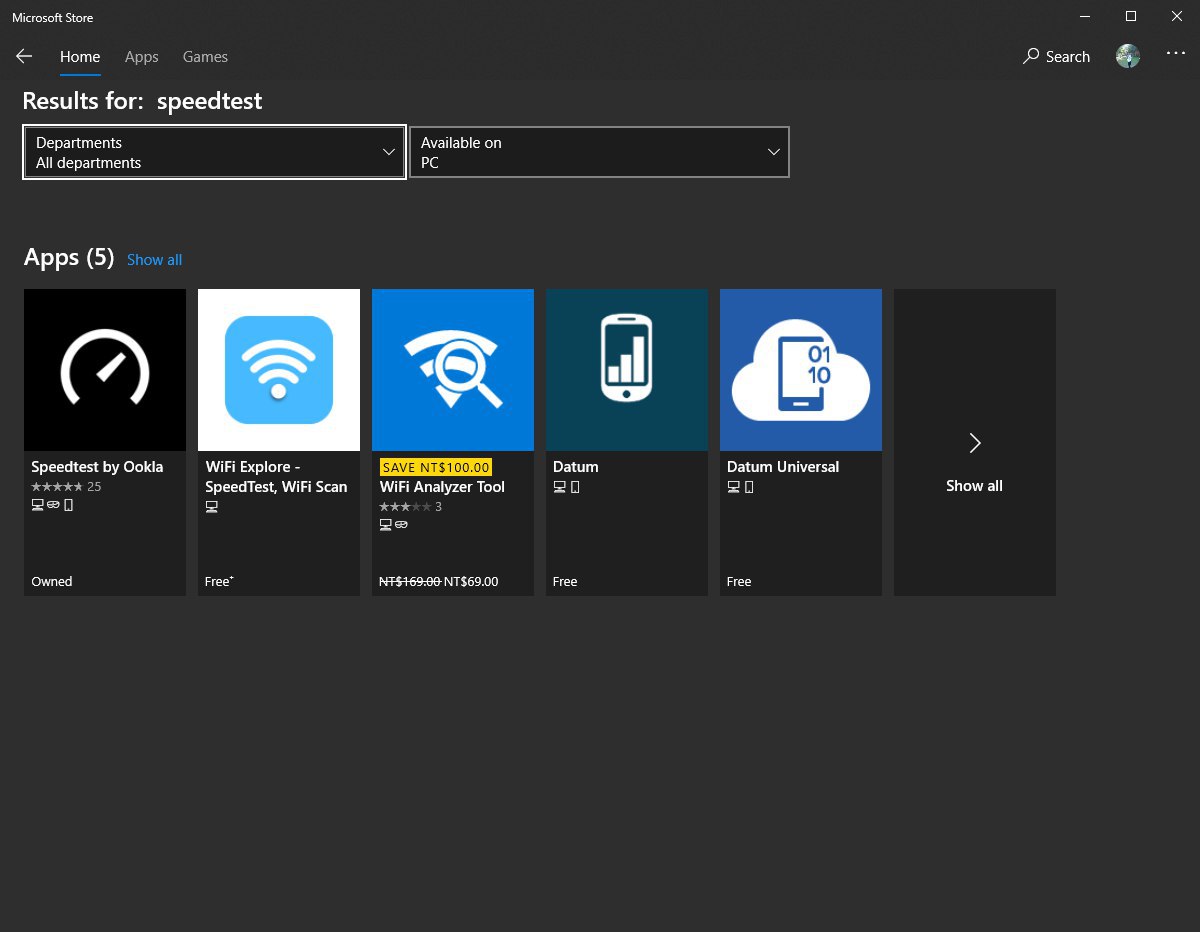Select the Home tab
Image resolution: width=1200 pixels, height=932 pixels.
(80, 57)
